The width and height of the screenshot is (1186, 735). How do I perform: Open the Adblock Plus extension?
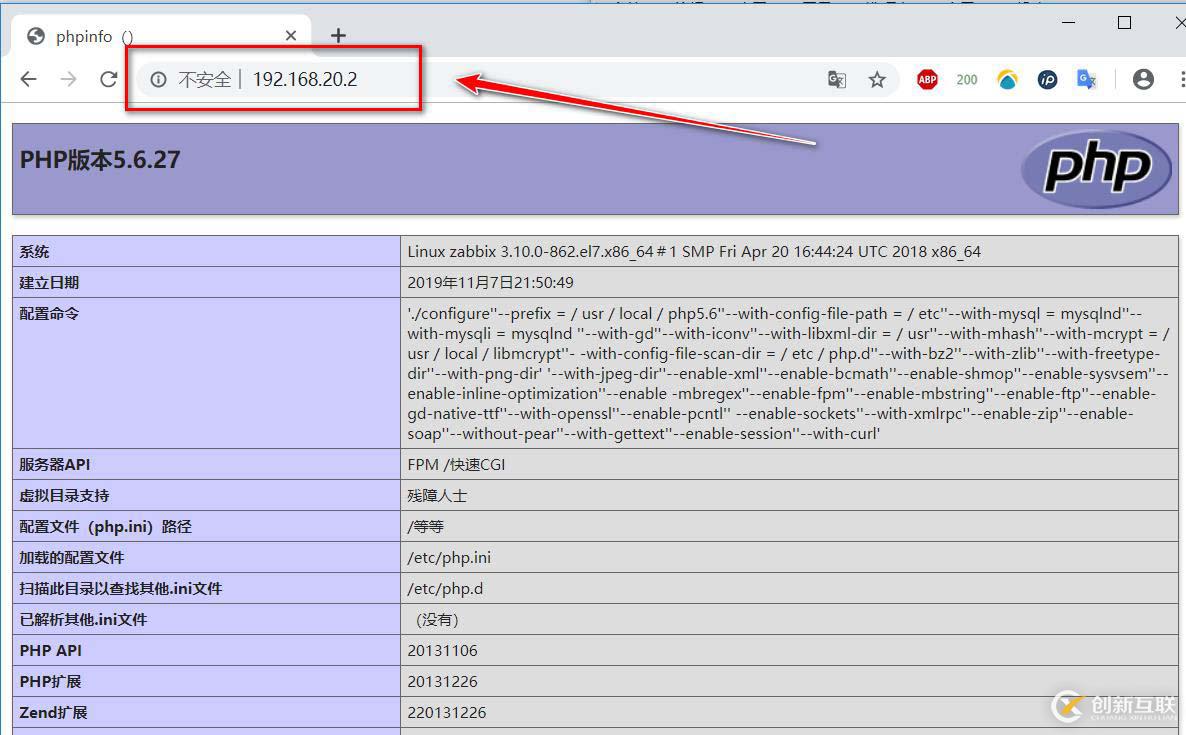click(927, 79)
